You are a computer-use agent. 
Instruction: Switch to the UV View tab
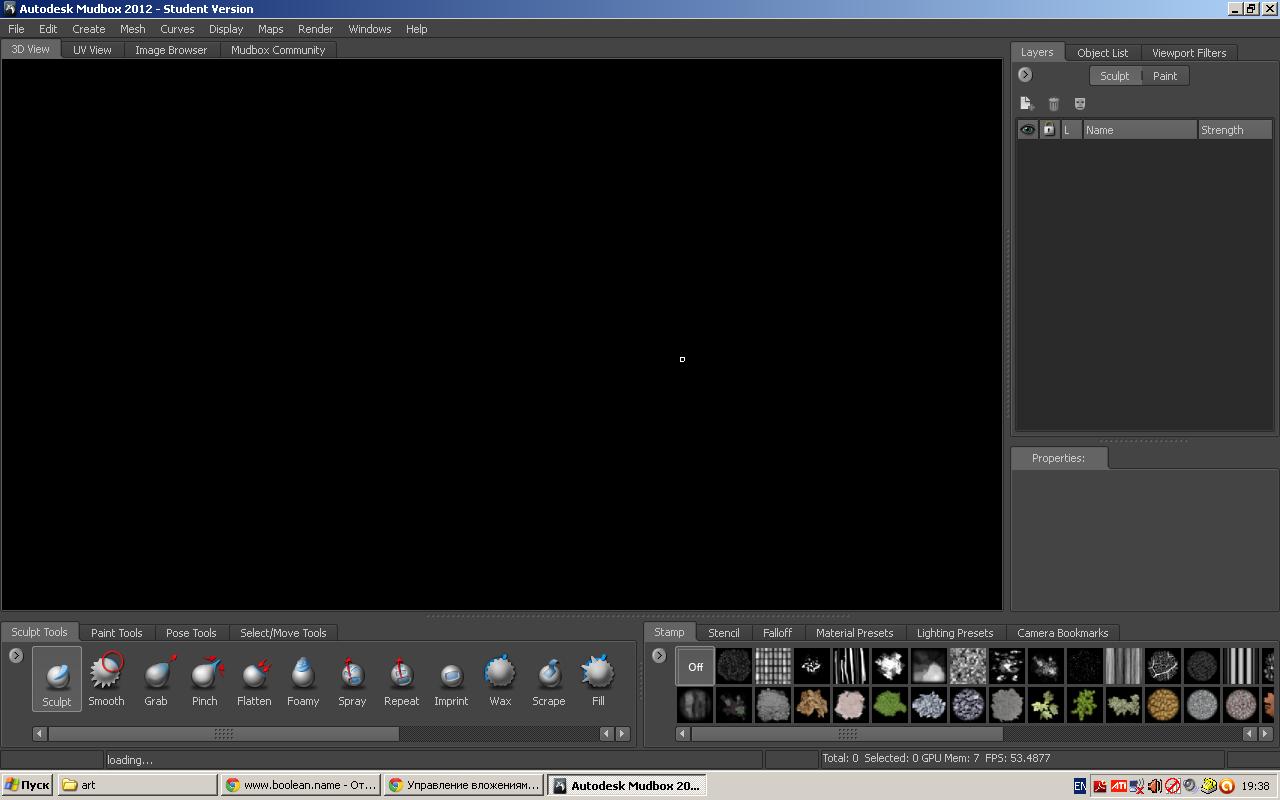92,50
